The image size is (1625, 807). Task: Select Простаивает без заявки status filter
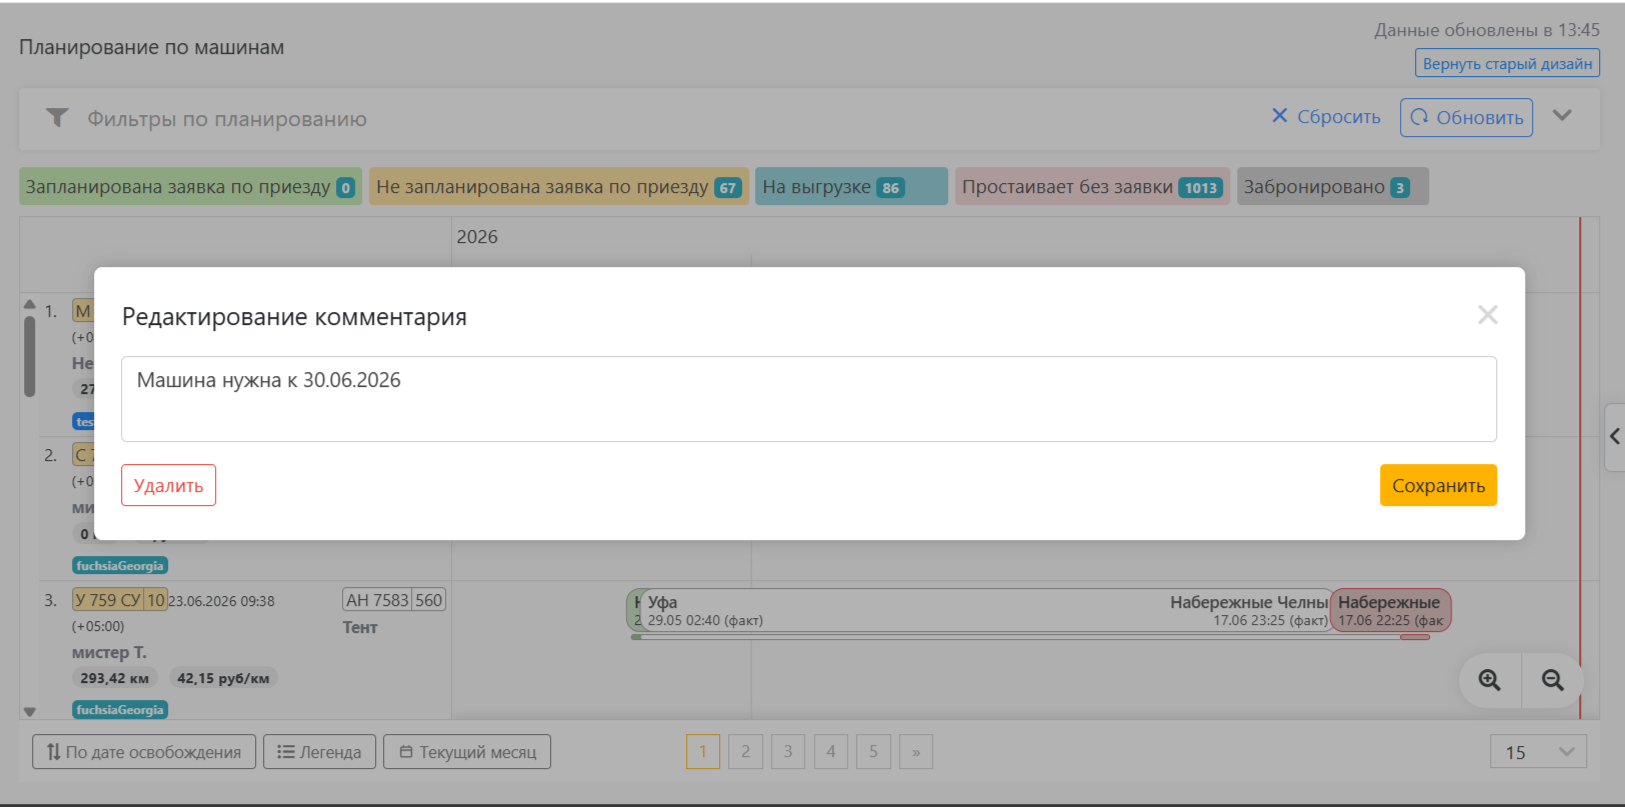(x=1092, y=187)
